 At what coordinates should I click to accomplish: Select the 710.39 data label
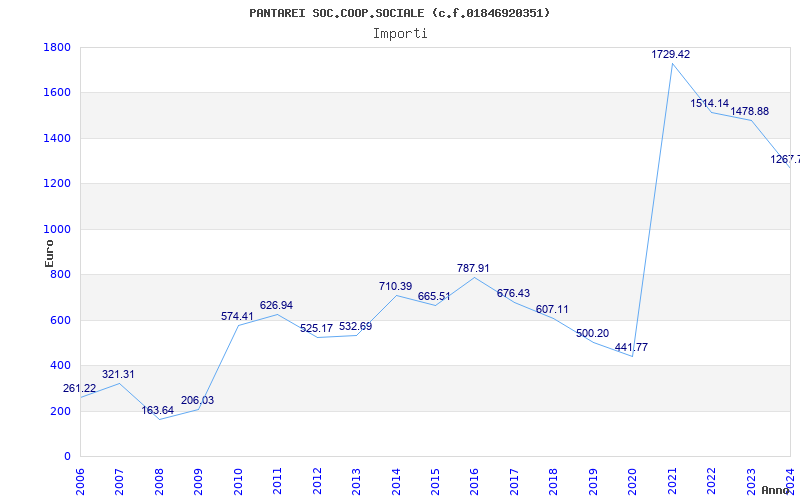395,286
